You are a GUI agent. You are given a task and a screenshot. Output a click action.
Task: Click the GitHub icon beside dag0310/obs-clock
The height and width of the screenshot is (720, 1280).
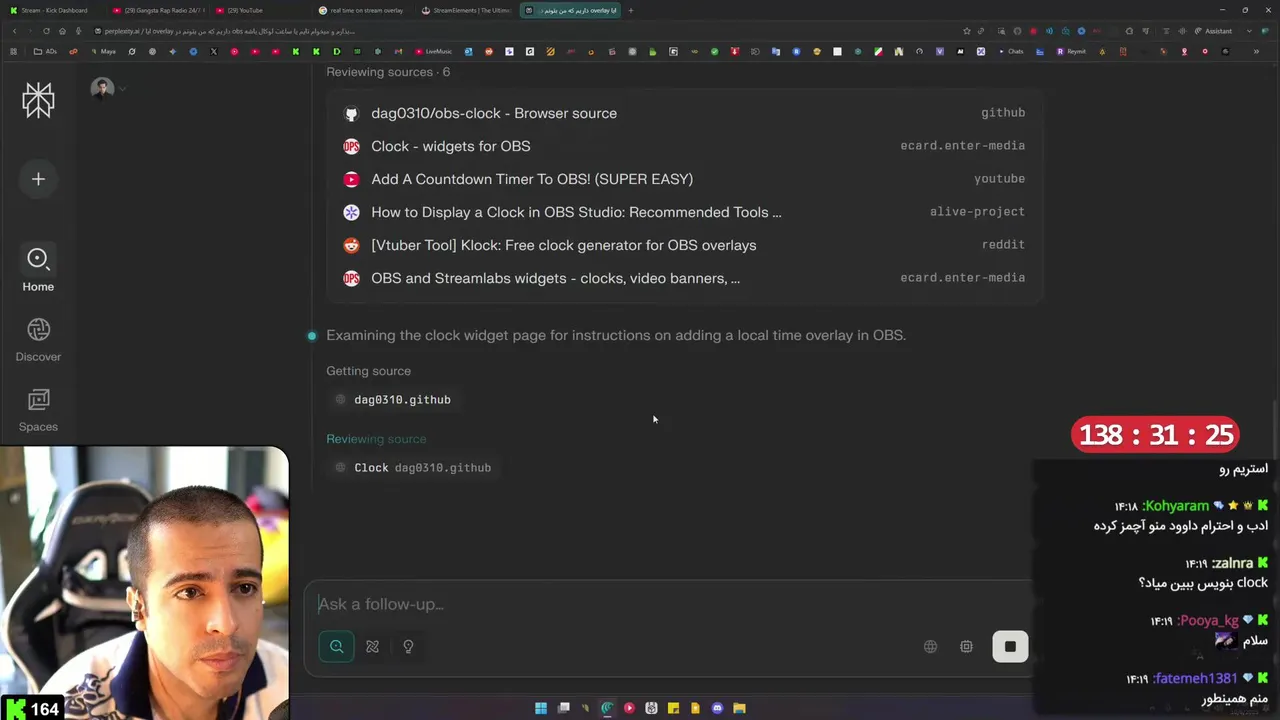351,114
